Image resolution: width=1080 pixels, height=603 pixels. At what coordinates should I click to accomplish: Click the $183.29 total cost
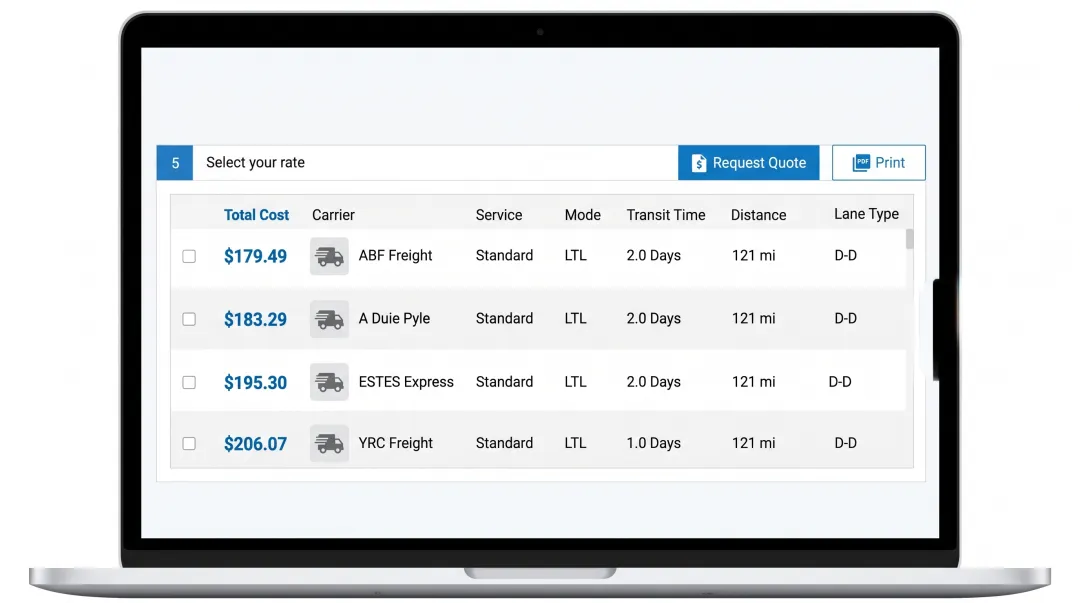pyautogui.click(x=255, y=320)
